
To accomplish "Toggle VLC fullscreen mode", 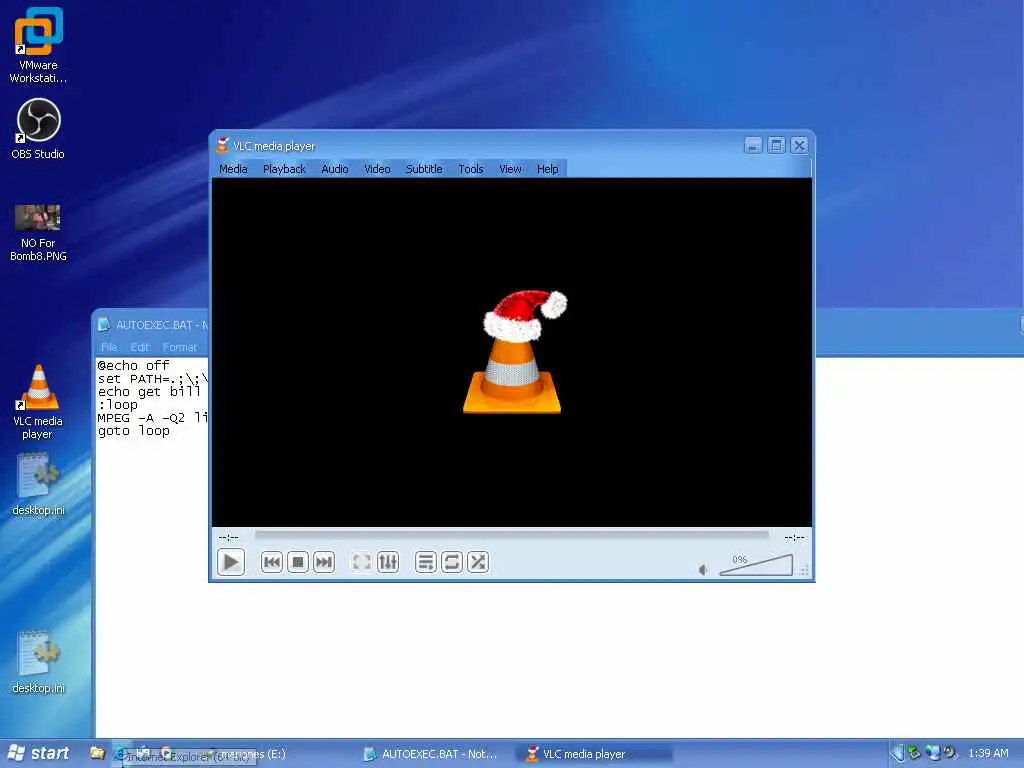I will tap(361, 562).
